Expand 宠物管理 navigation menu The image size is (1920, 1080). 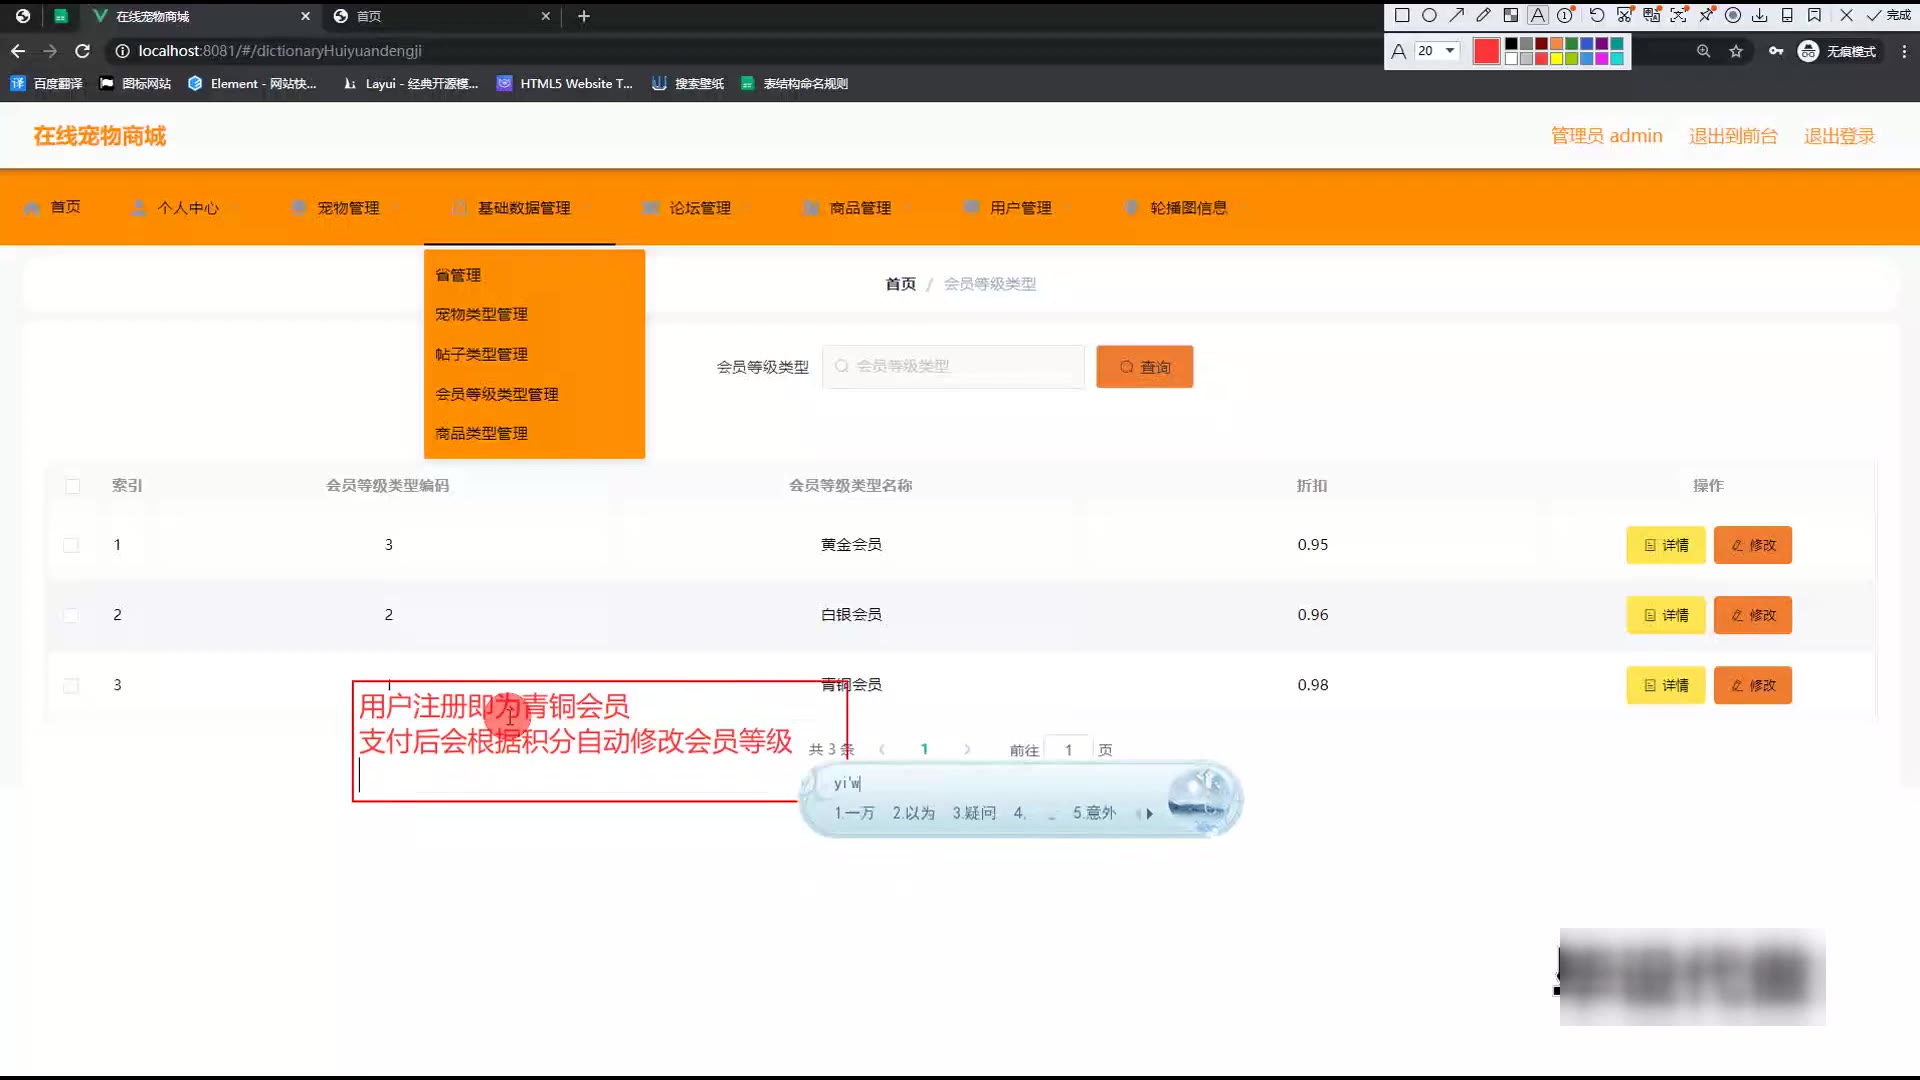pyautogui.click(x=348, y=208)
